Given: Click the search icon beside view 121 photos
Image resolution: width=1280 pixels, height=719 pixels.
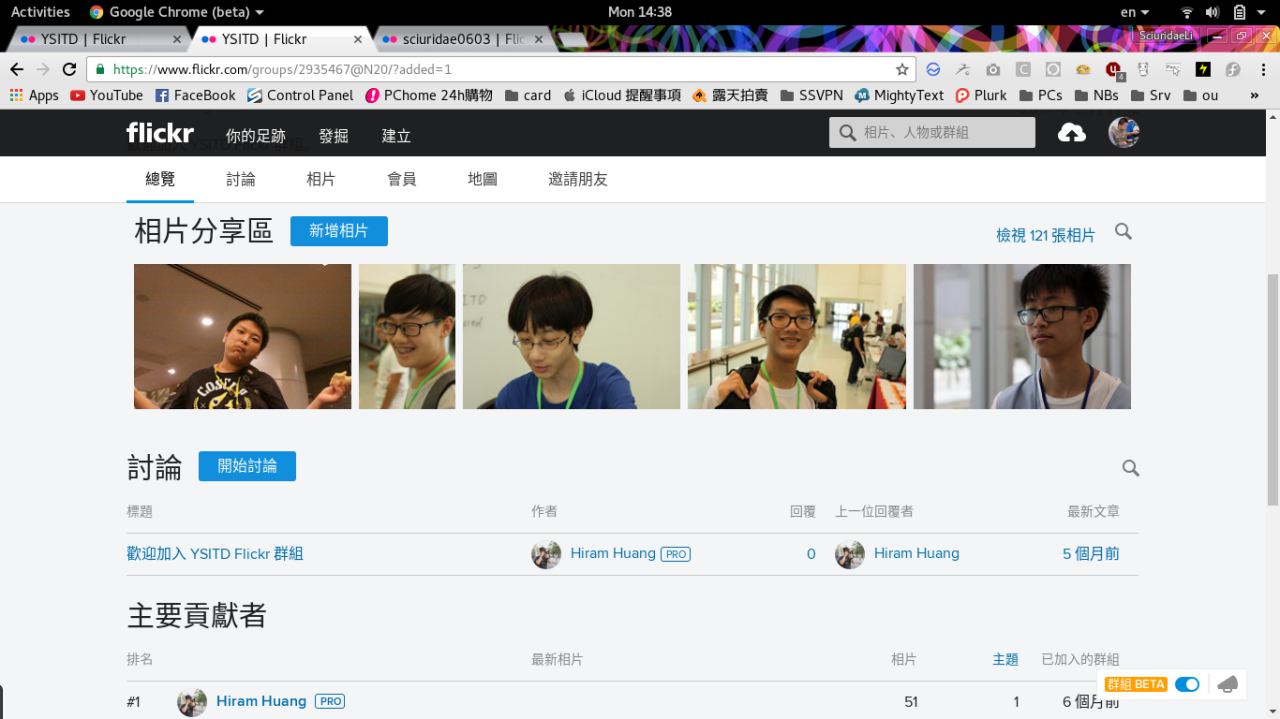Looking at the screenshot, I should tap(1123, 232).
